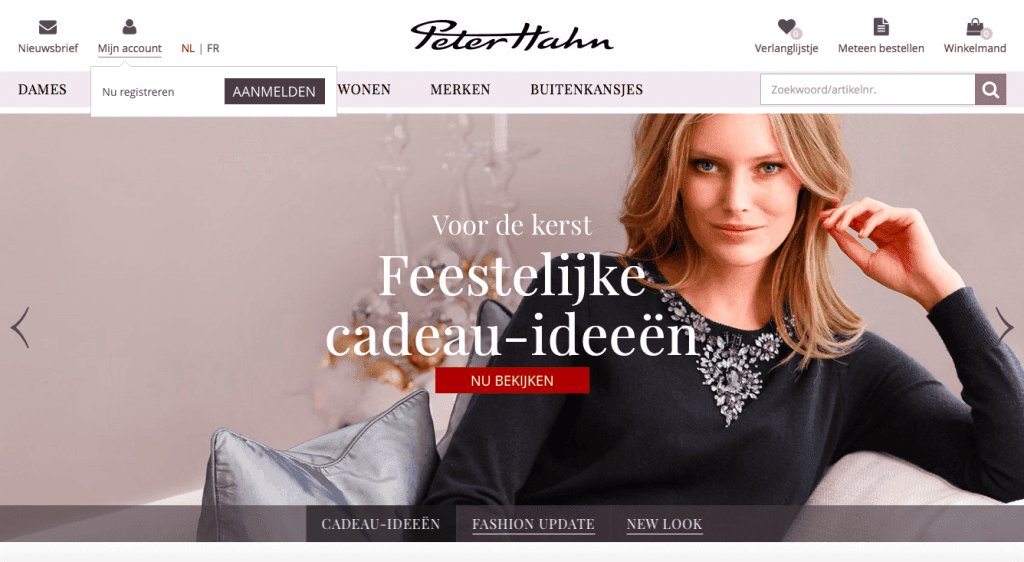Viewport: 1024px width, 562px height.
Task: Switch language to NL
Action: click(187, 48)
